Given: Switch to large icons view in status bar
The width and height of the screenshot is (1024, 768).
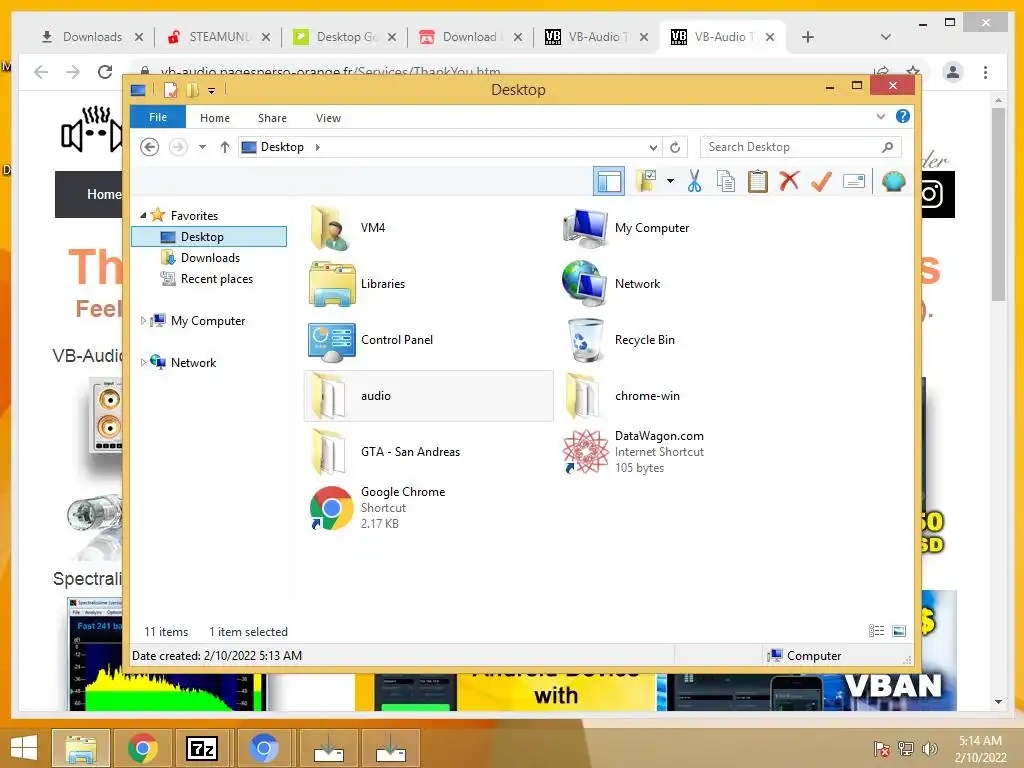Looking at the screenshot, I should (899, 631).
